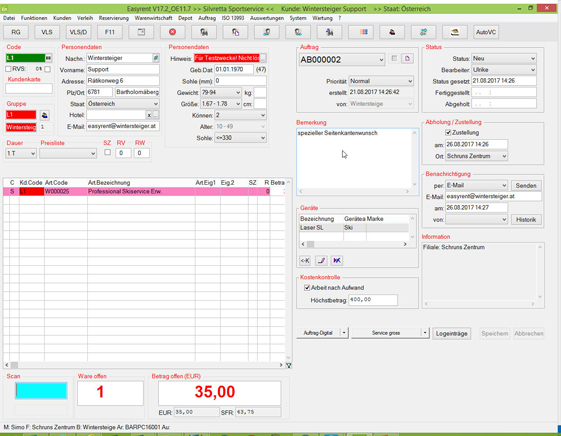561x436 pixels.
Task: Click the calendar window toolbar icon
Action: [141, 32]
